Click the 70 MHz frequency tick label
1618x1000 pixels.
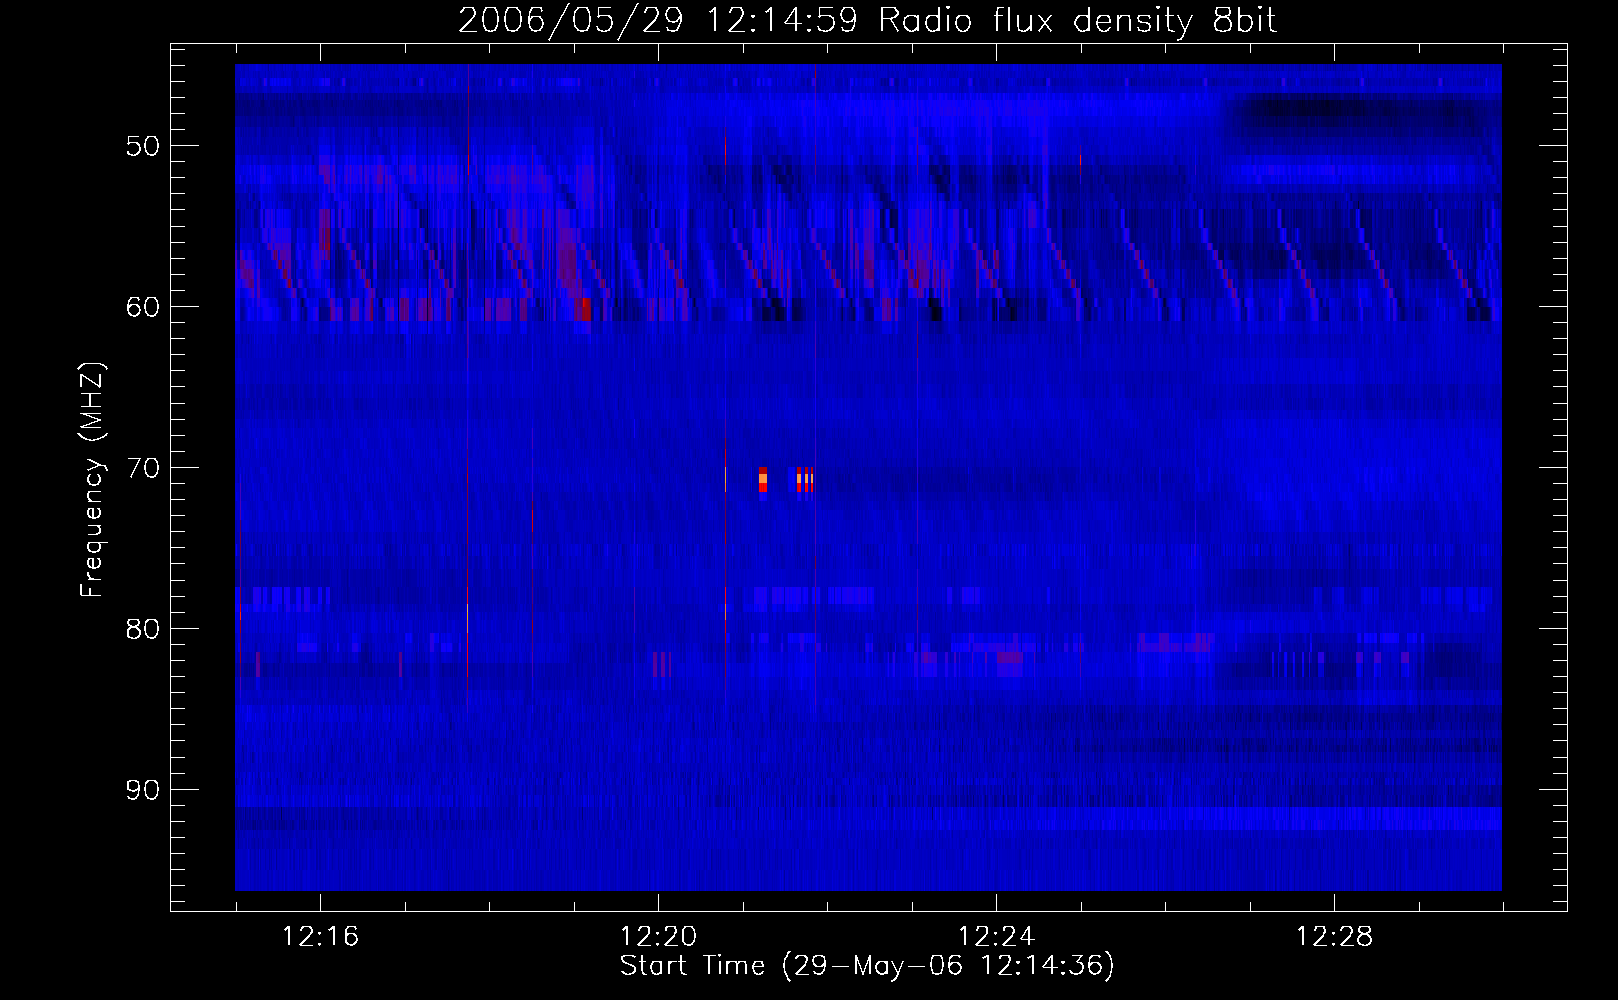point(142,468)
